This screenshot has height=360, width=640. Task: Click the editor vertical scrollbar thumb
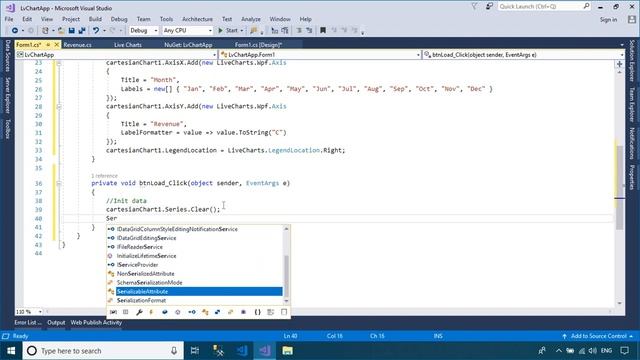pos(620,187)
